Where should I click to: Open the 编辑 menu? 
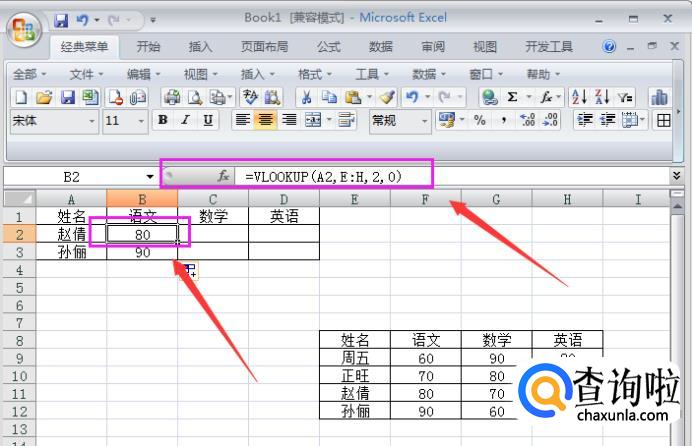(x=143, y=74)
